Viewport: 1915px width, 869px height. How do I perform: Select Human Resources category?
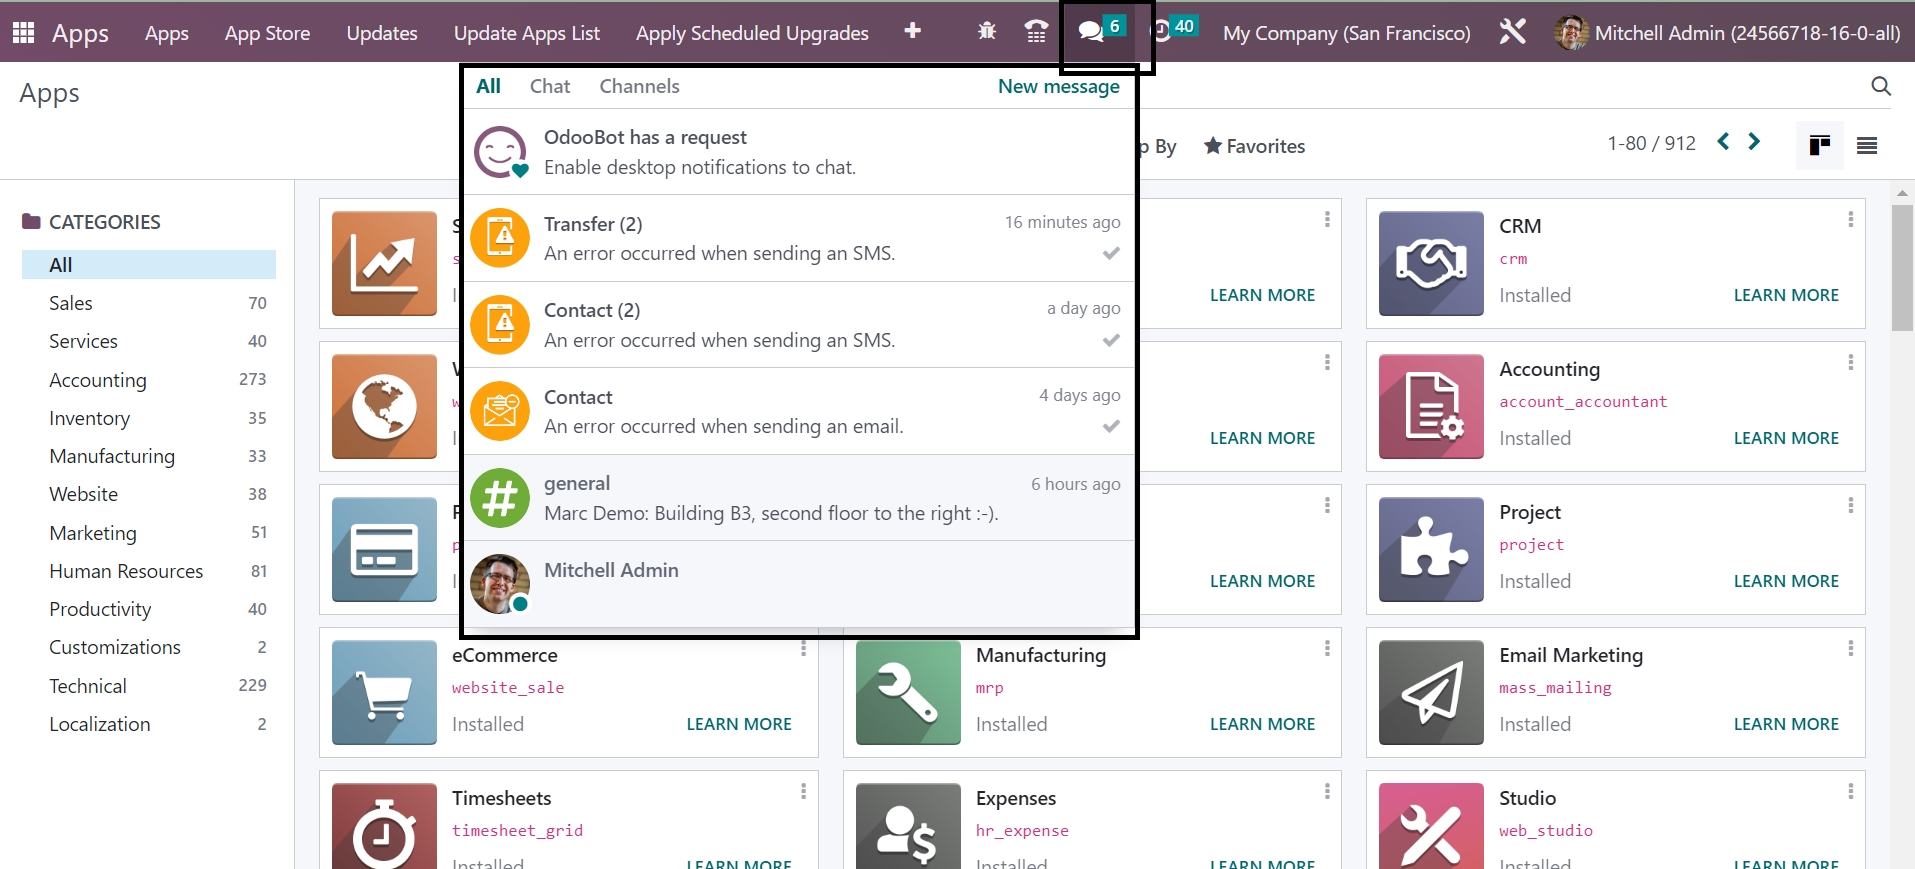[126, 571]
